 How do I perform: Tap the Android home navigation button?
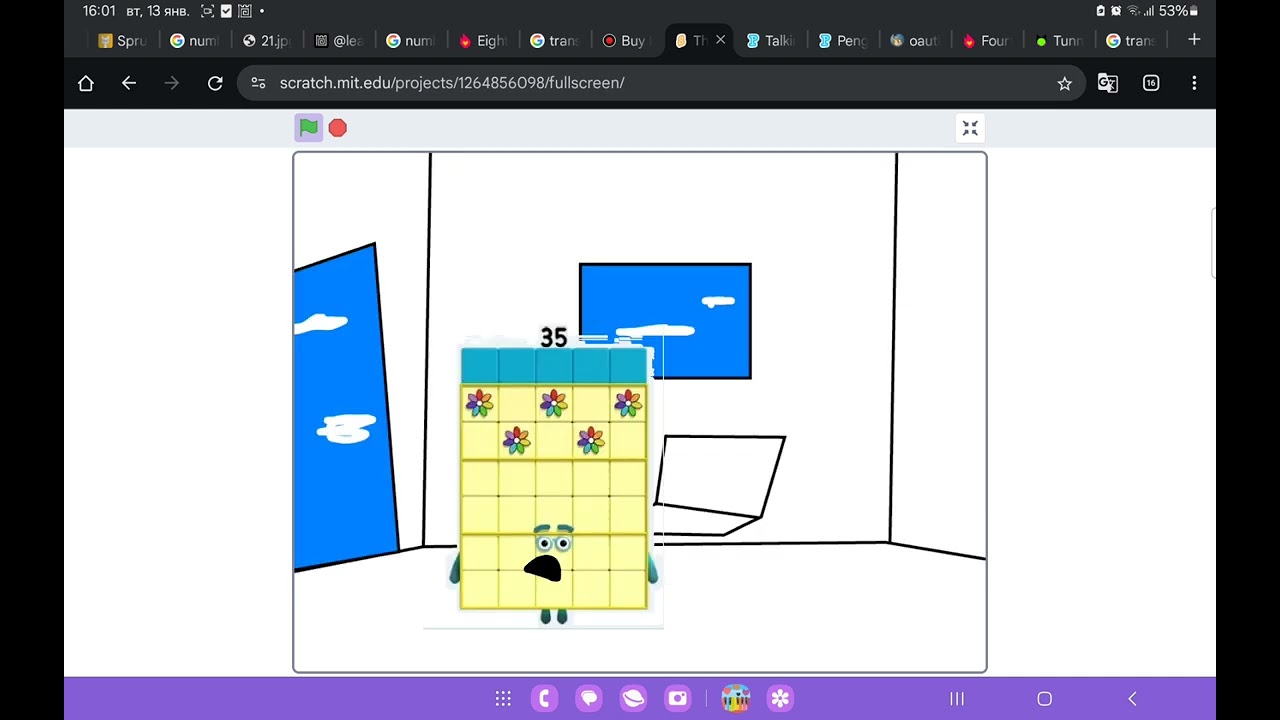point(1045,699)
